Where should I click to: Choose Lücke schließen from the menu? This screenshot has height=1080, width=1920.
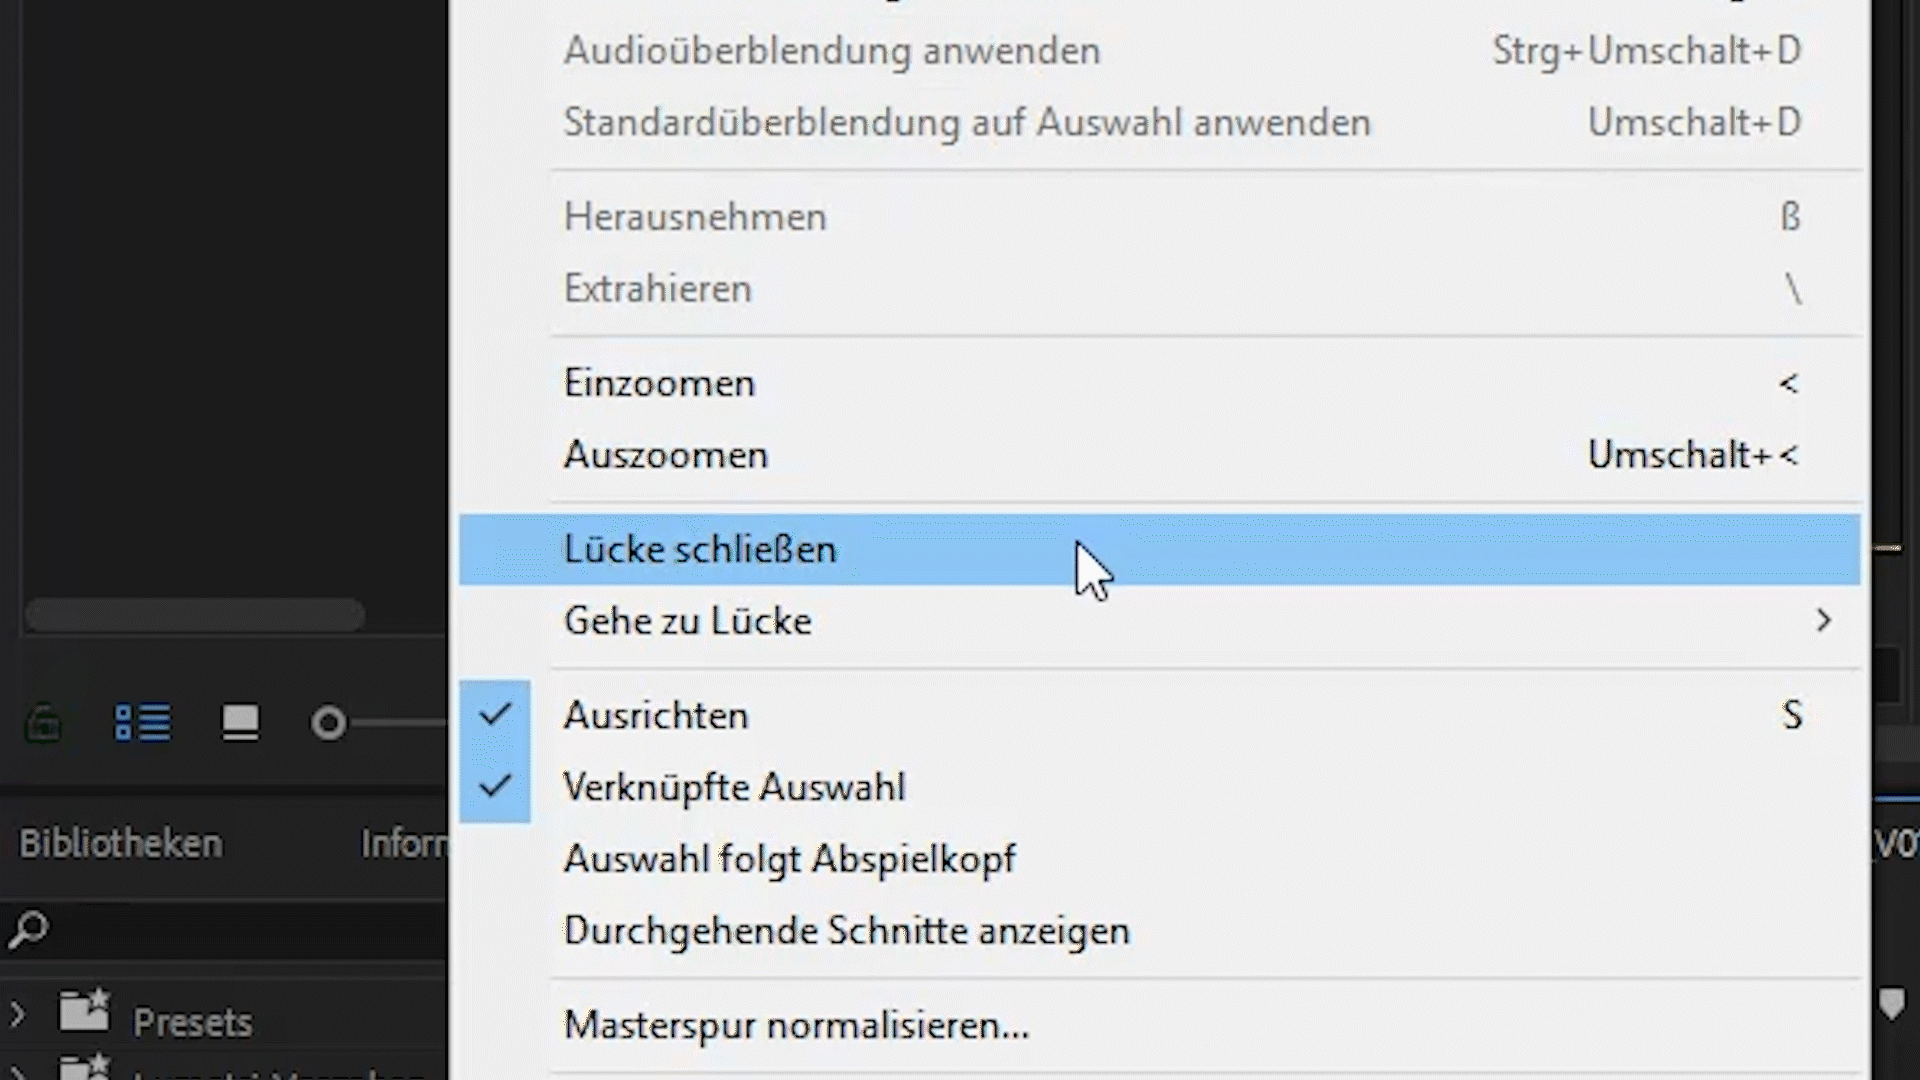[x=700, y=550]
